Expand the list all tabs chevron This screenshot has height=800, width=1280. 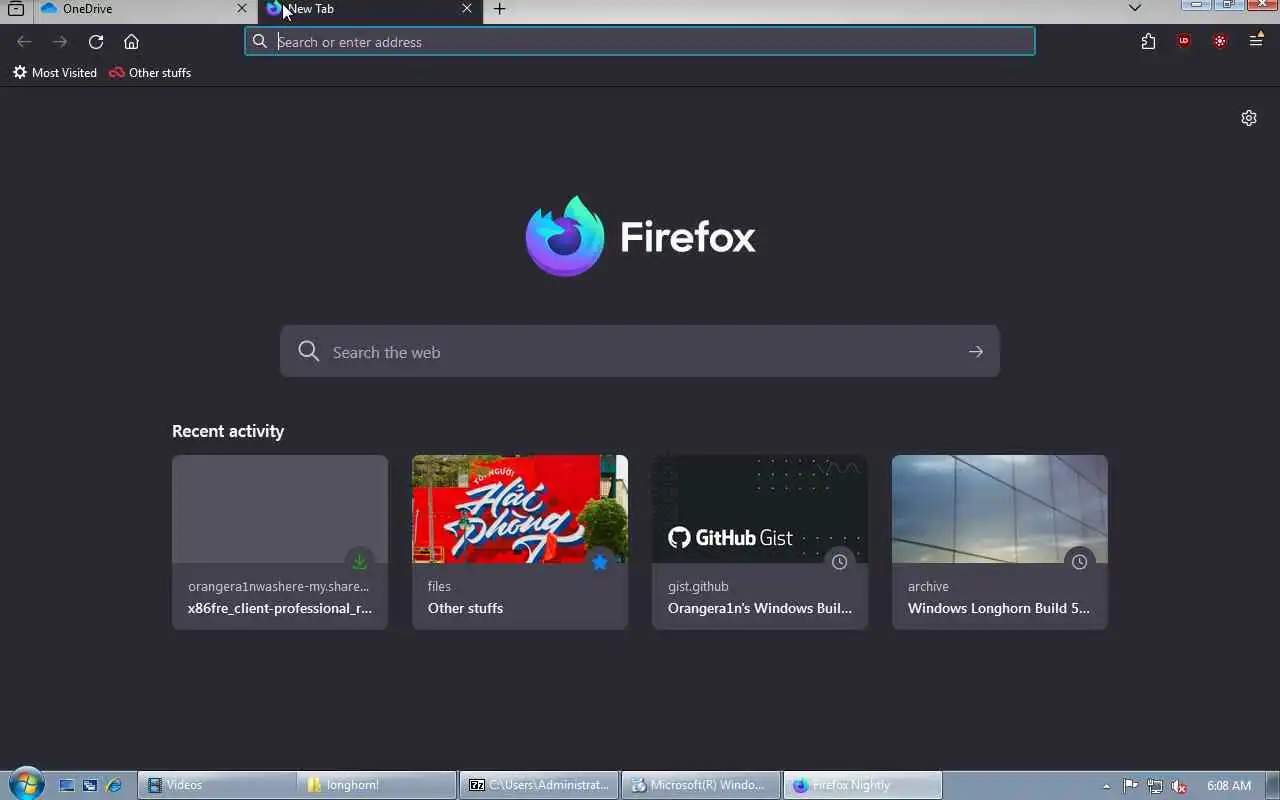coord(1134,8)
